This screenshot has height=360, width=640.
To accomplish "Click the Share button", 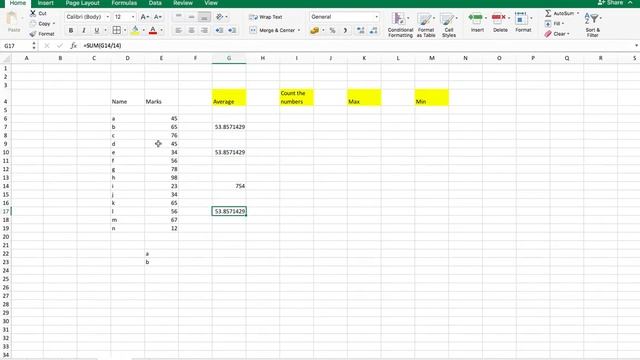I will coord(611,3).
